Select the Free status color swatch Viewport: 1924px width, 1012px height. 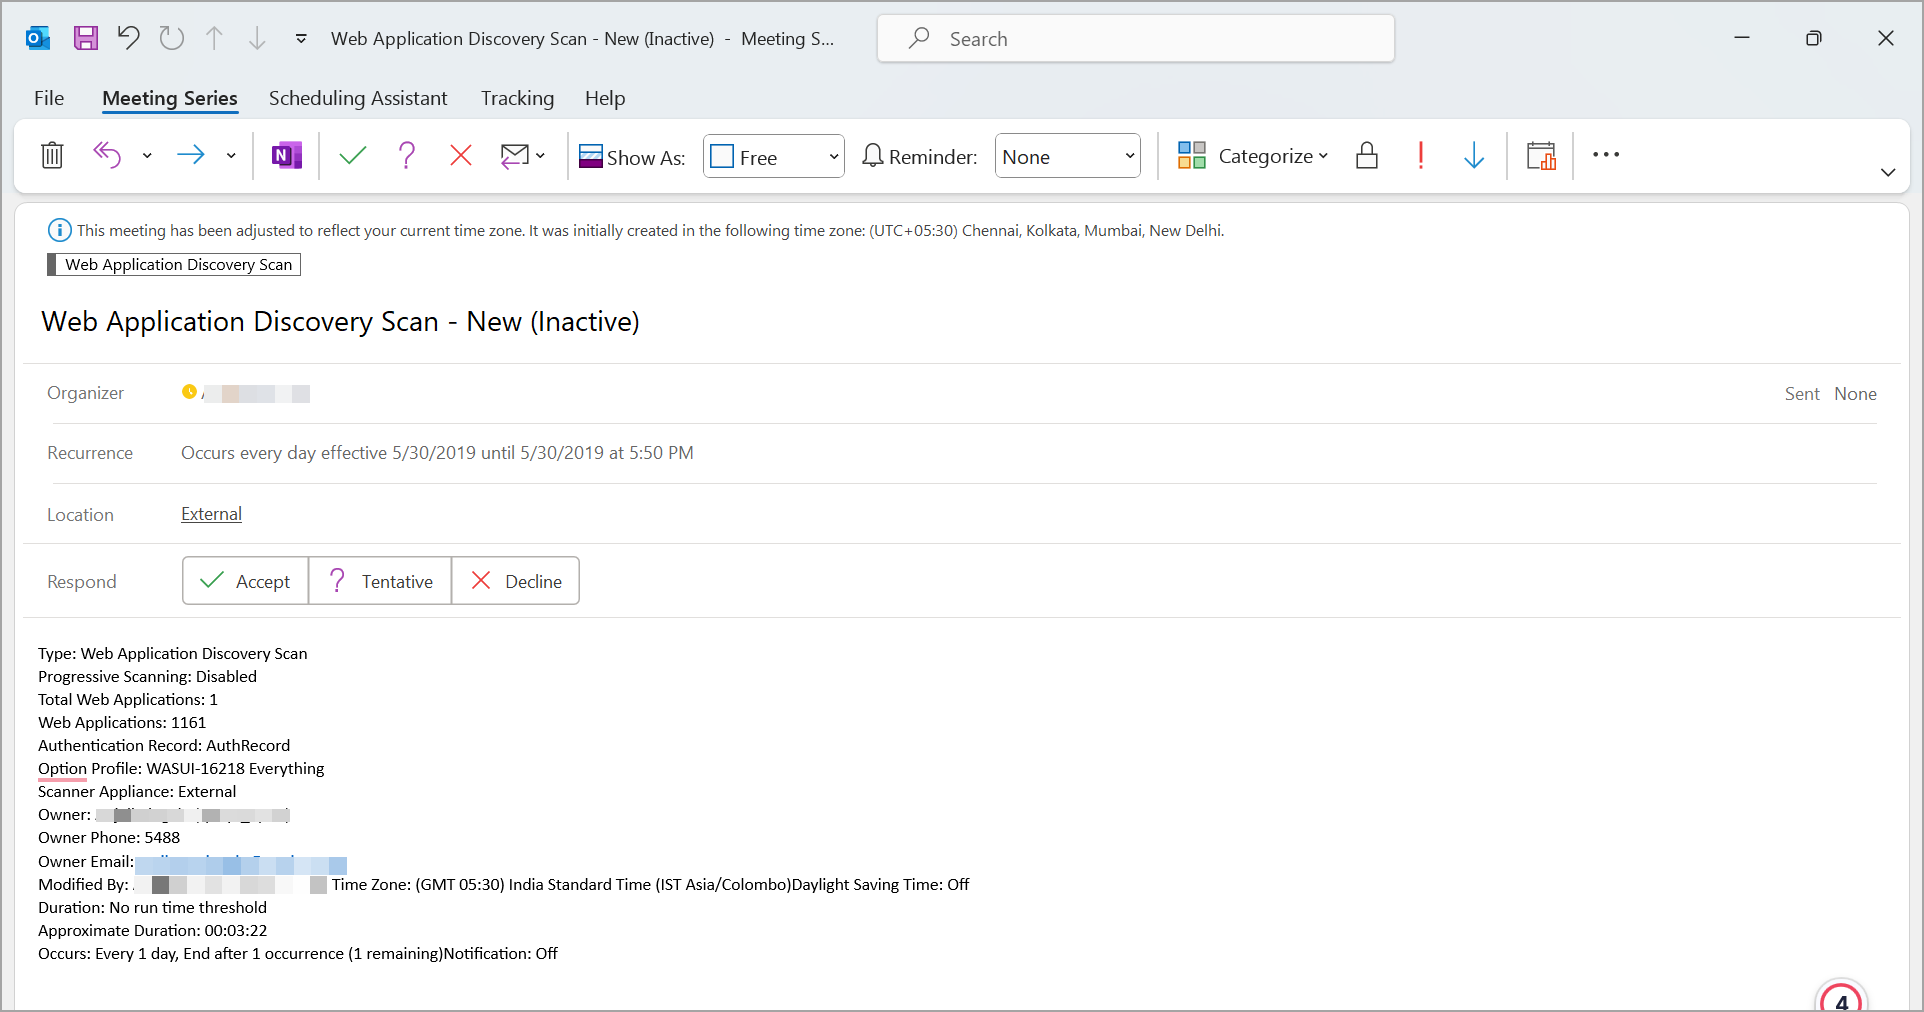pos(722,156)
